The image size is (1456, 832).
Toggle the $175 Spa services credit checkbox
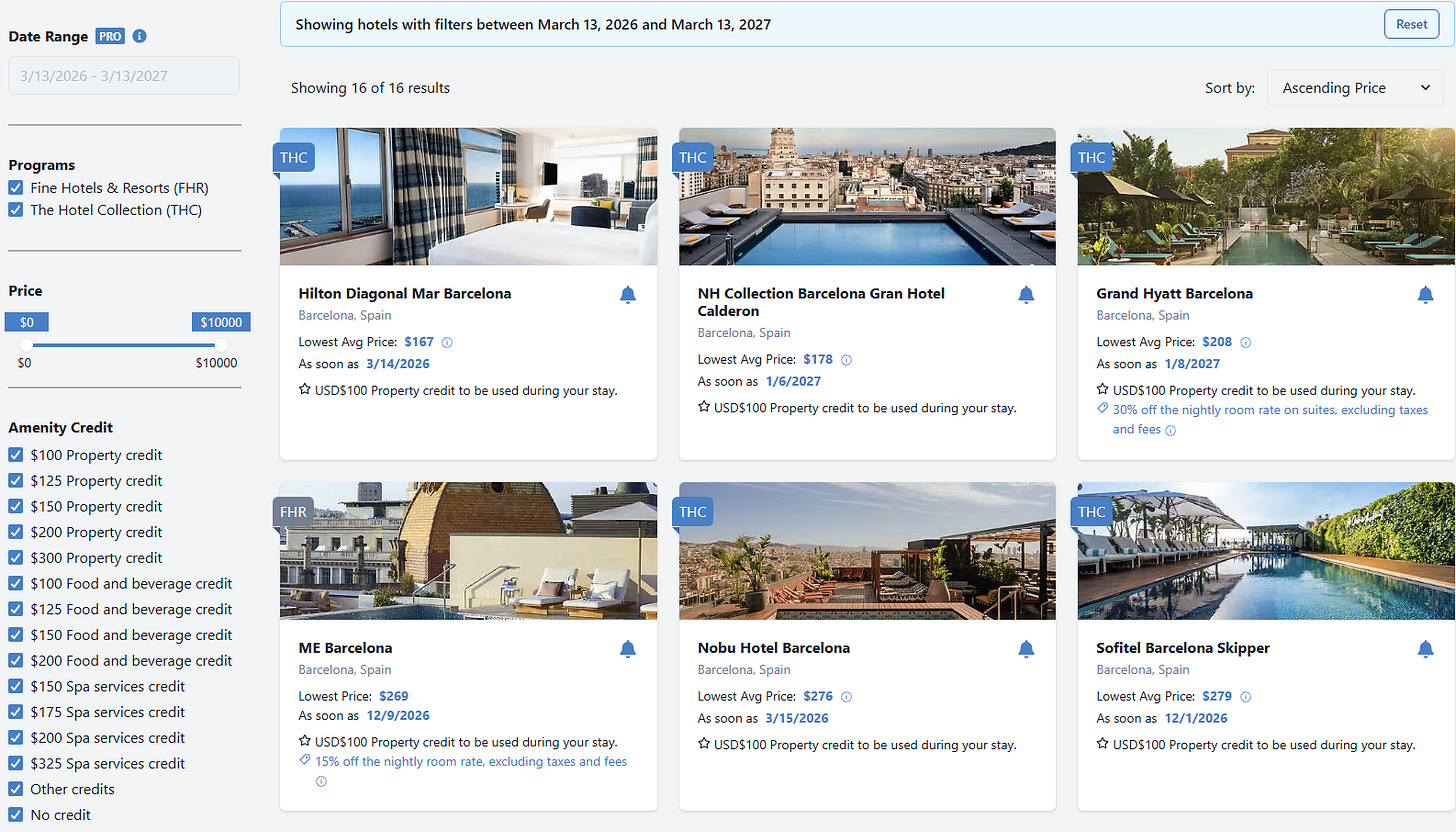tap(16, 713)
